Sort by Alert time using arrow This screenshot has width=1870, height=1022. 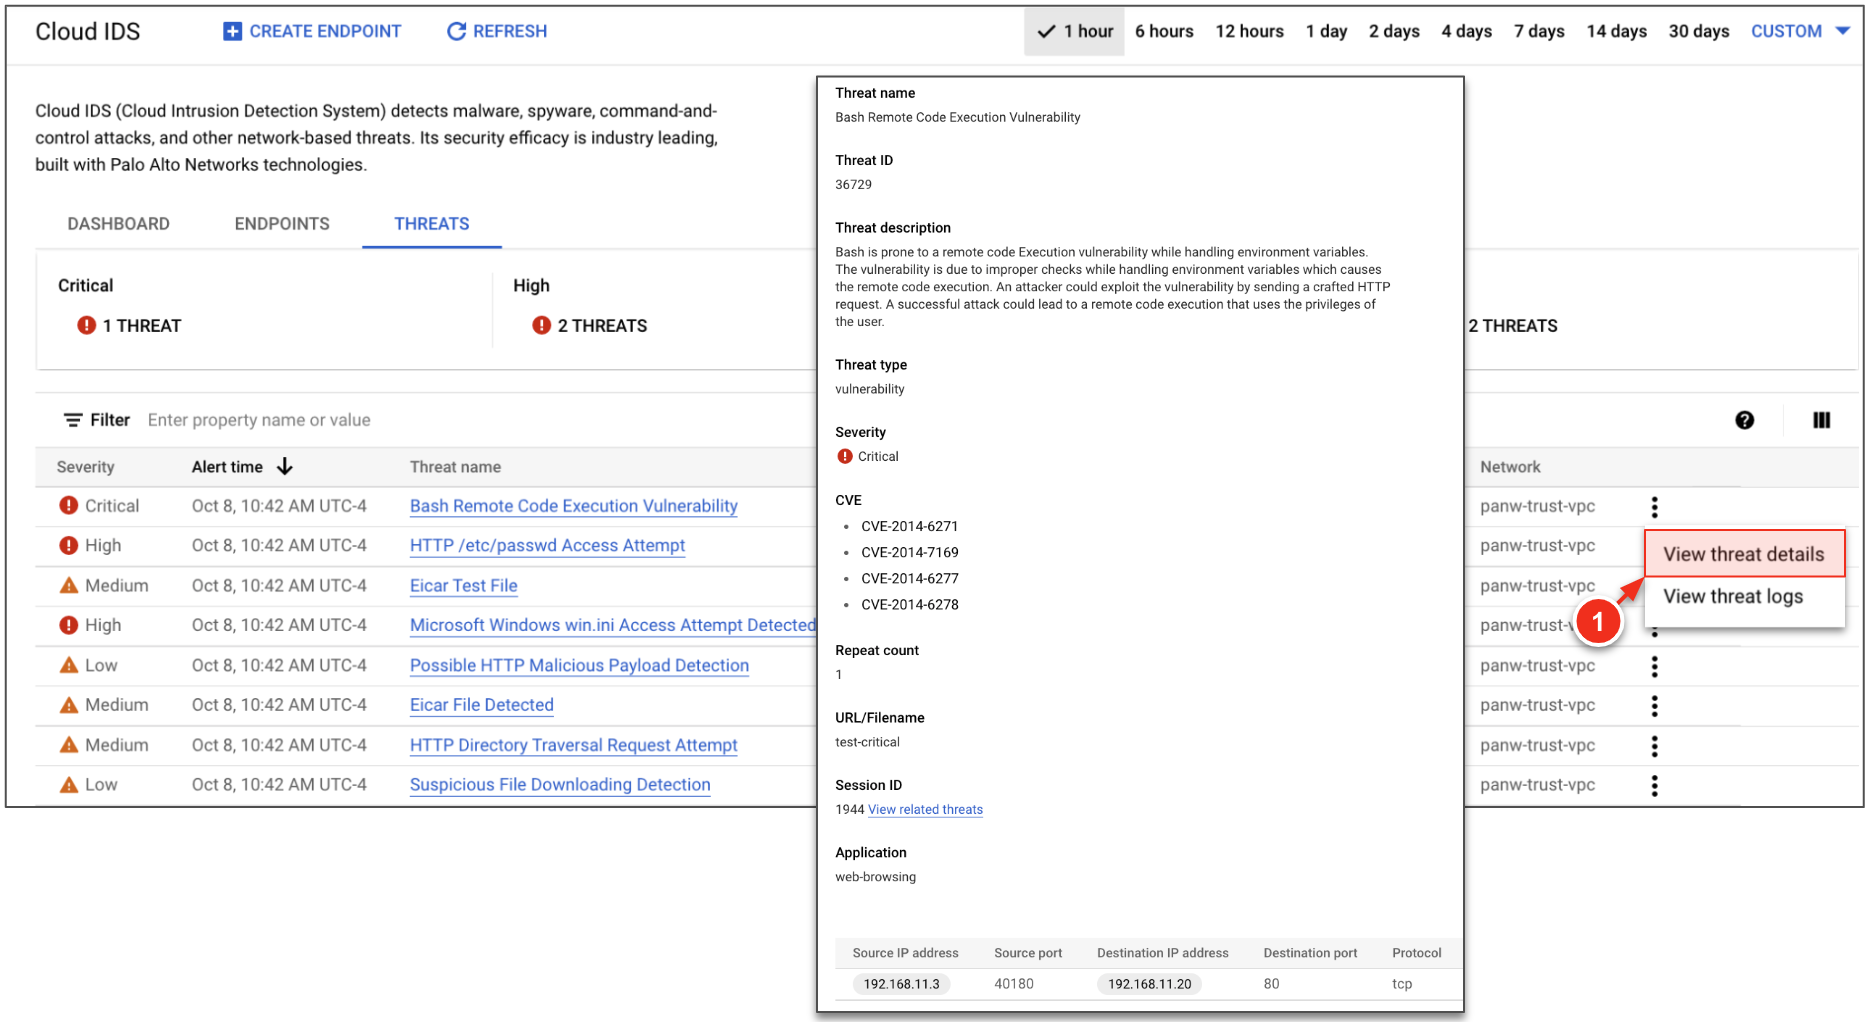(285, 467)
